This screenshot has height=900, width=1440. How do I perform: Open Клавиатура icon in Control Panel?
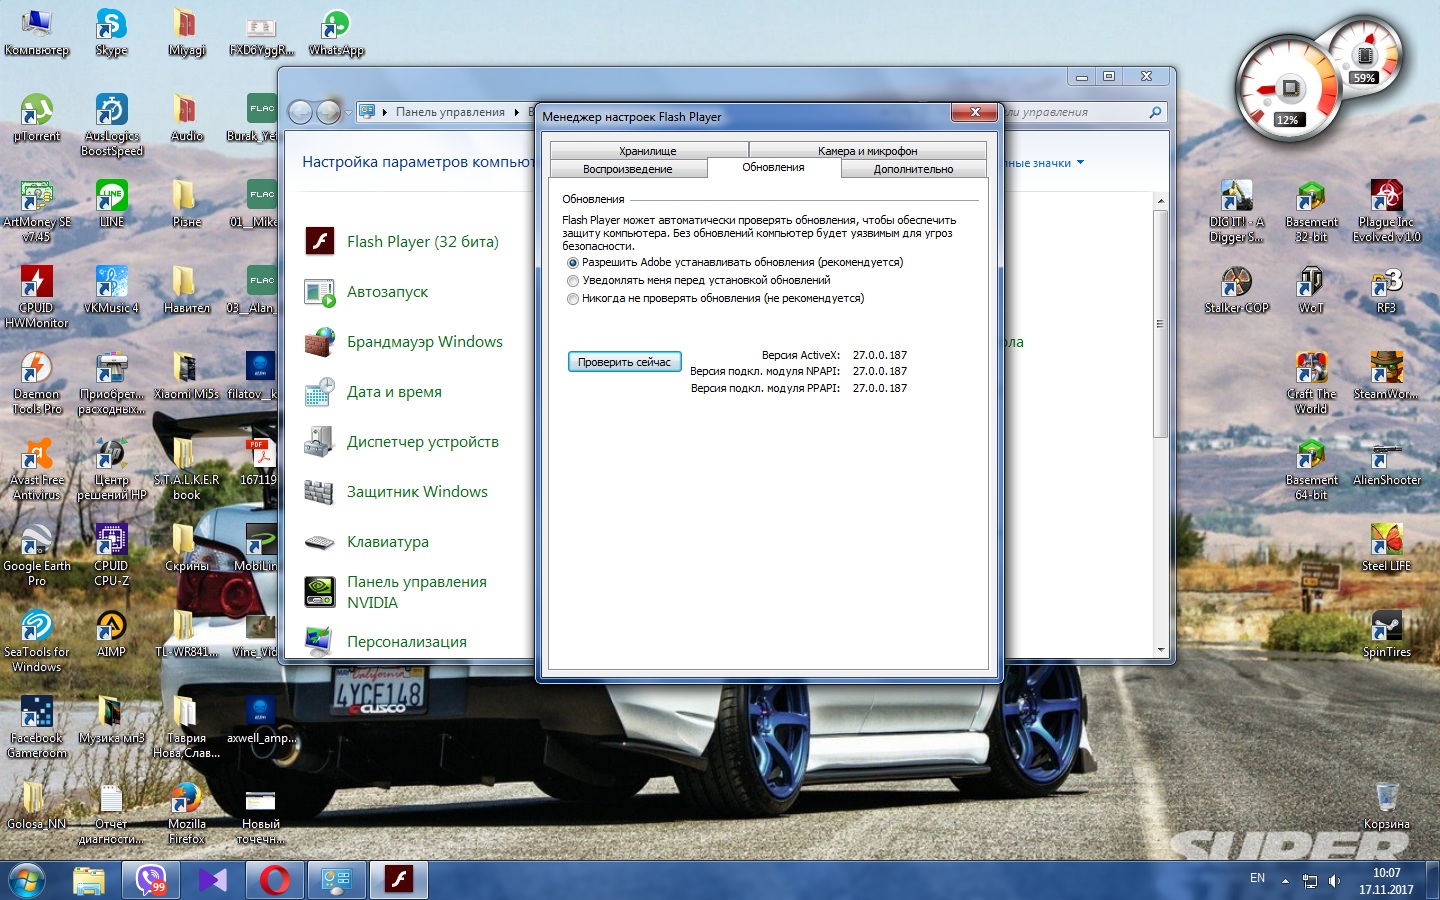(319, 541)
